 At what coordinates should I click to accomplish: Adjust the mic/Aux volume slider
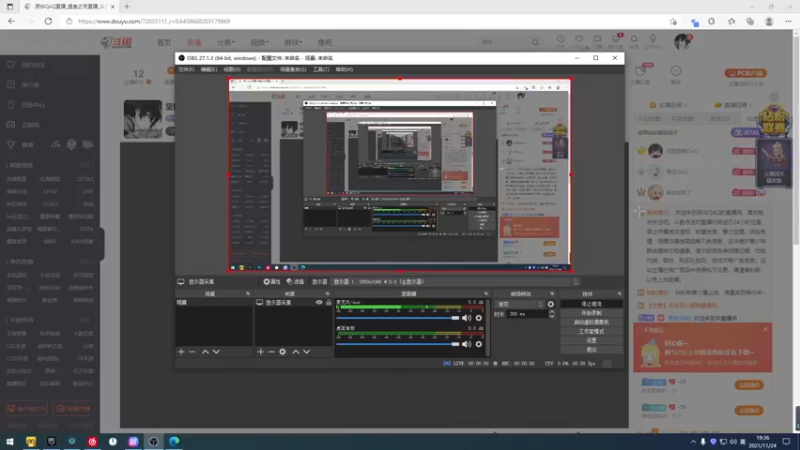tap(398, 318)
